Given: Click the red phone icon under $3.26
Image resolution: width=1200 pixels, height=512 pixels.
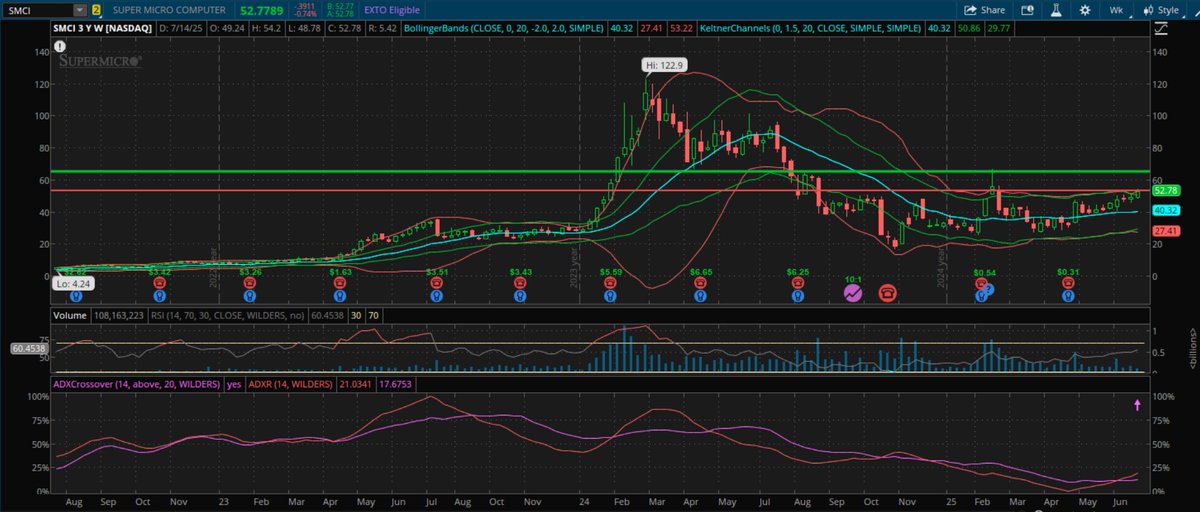Looking at the screenshot, I should pos(250,283).
